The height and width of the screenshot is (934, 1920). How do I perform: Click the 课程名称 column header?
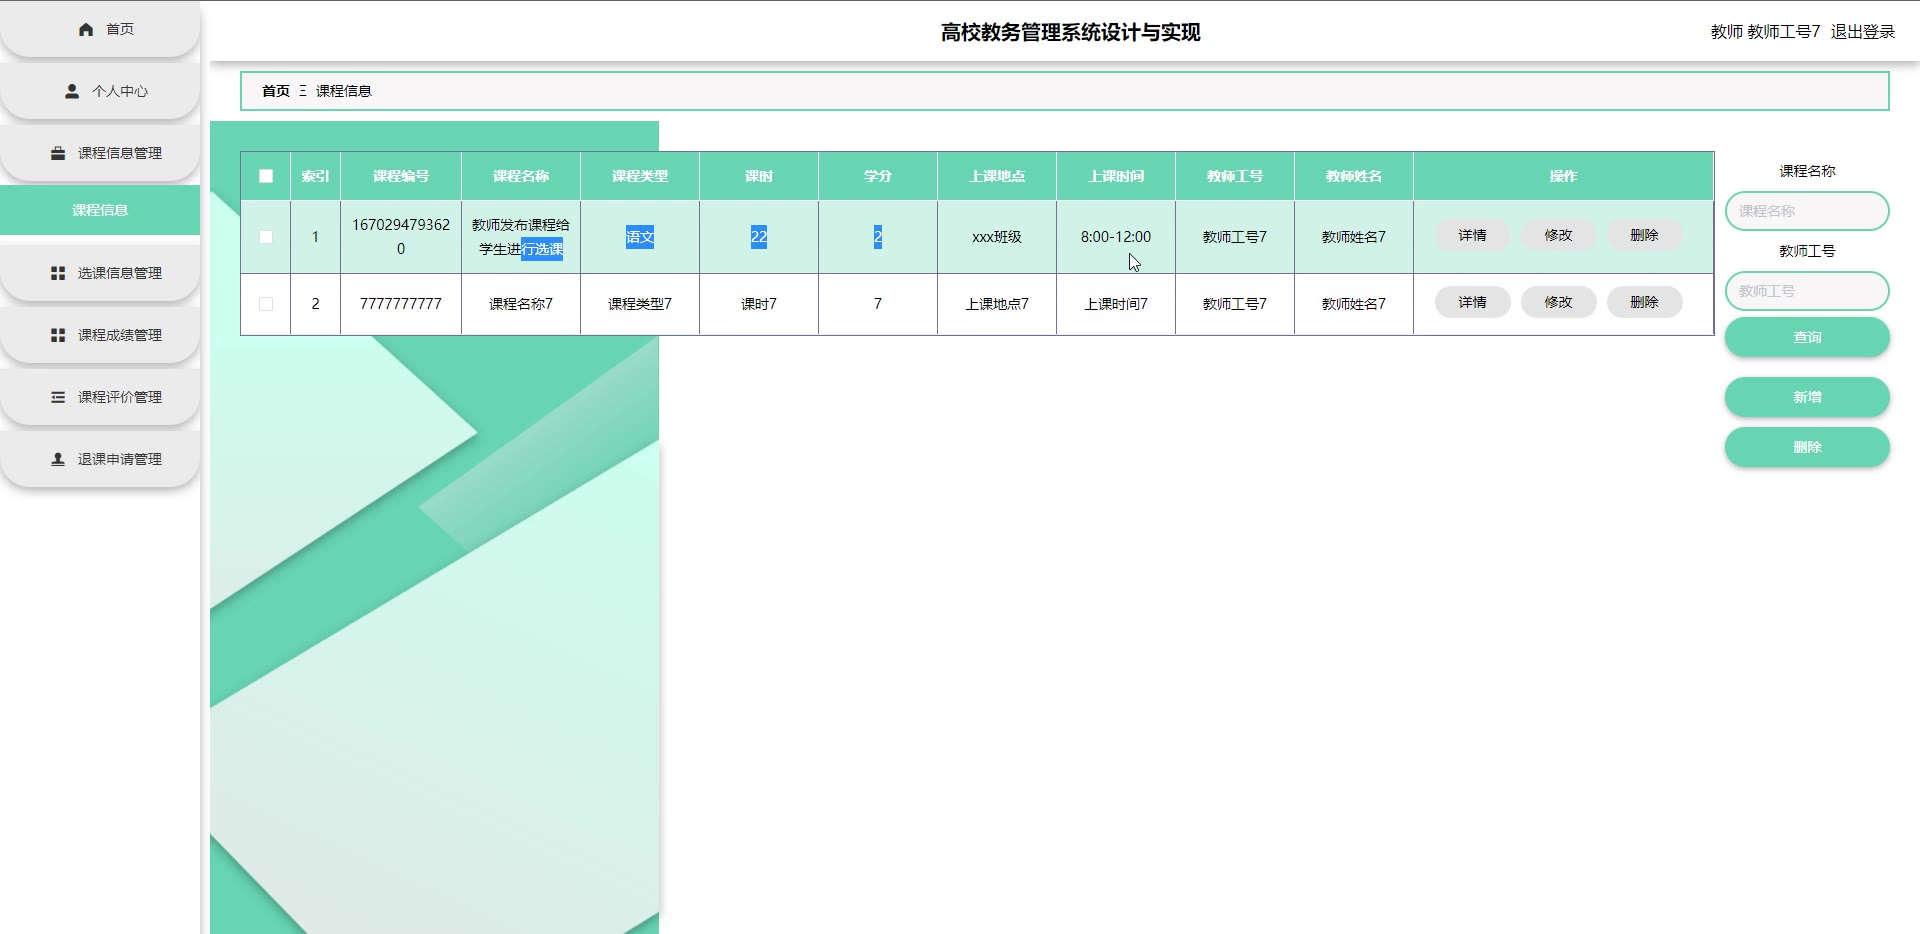tap(521, 176)
